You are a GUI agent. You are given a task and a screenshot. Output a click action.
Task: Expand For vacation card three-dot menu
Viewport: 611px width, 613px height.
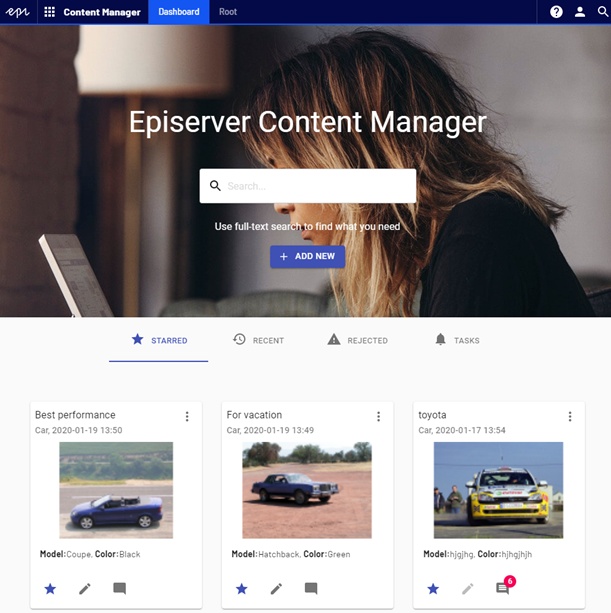pos(378,416)
